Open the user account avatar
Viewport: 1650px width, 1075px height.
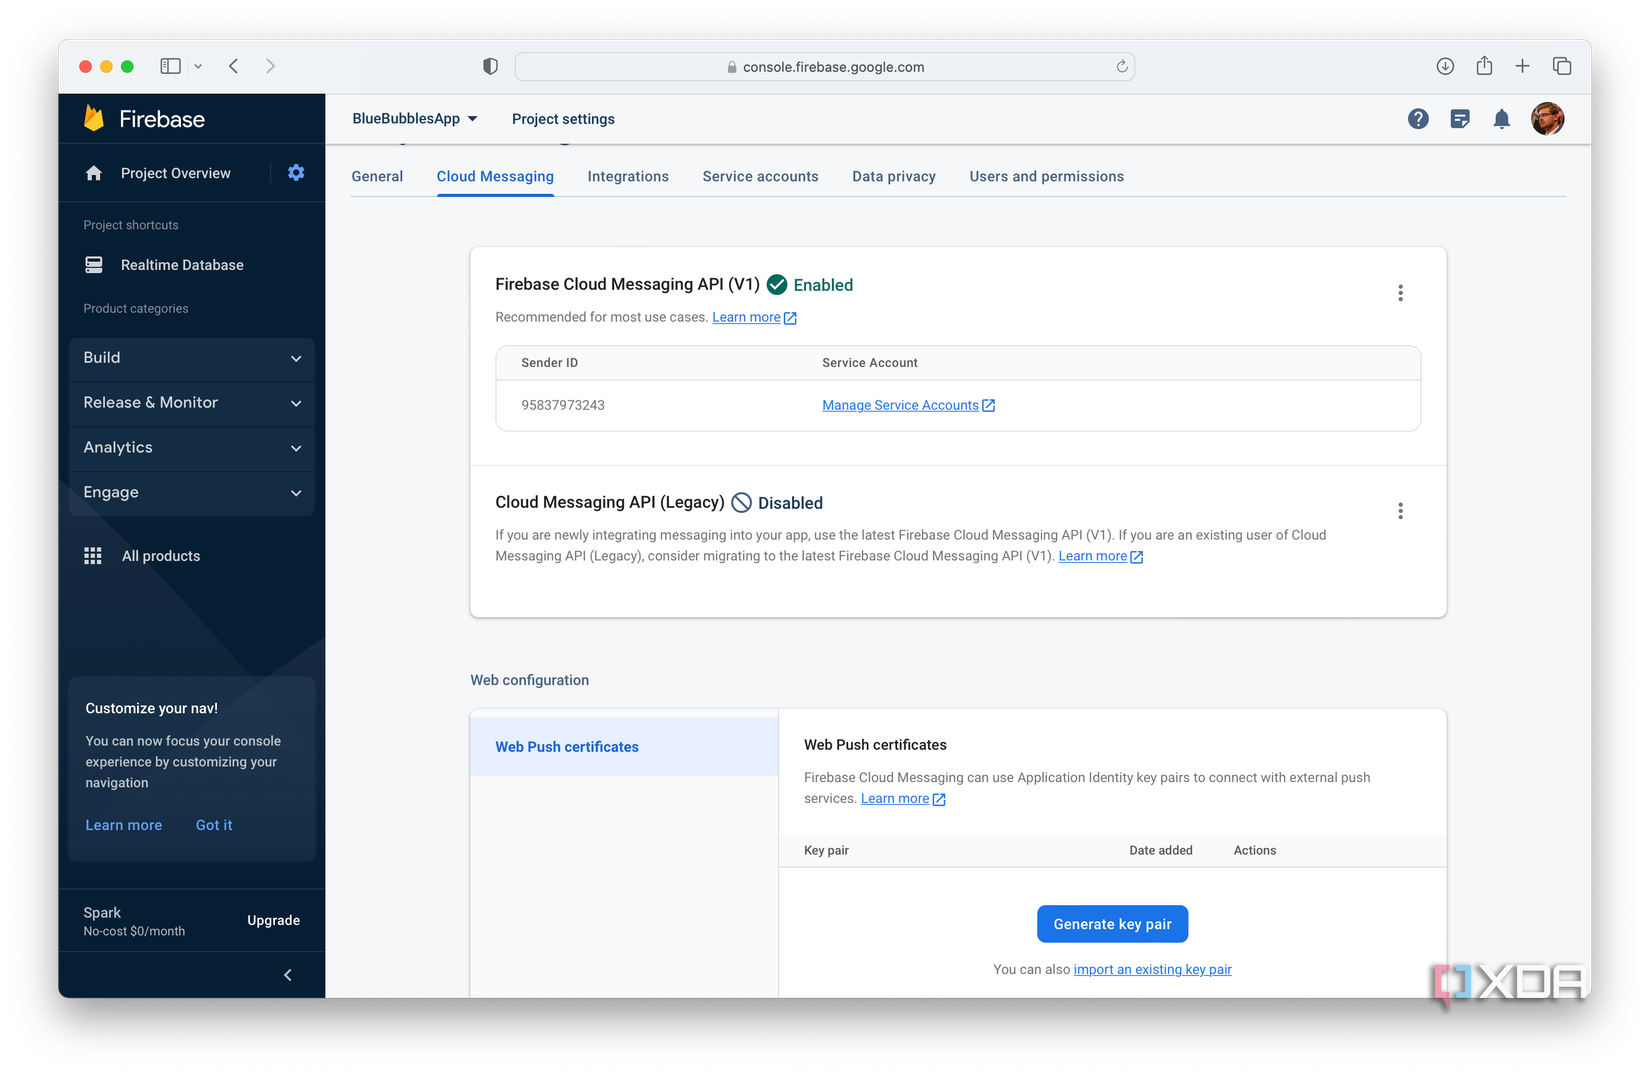coord(1547,118)
